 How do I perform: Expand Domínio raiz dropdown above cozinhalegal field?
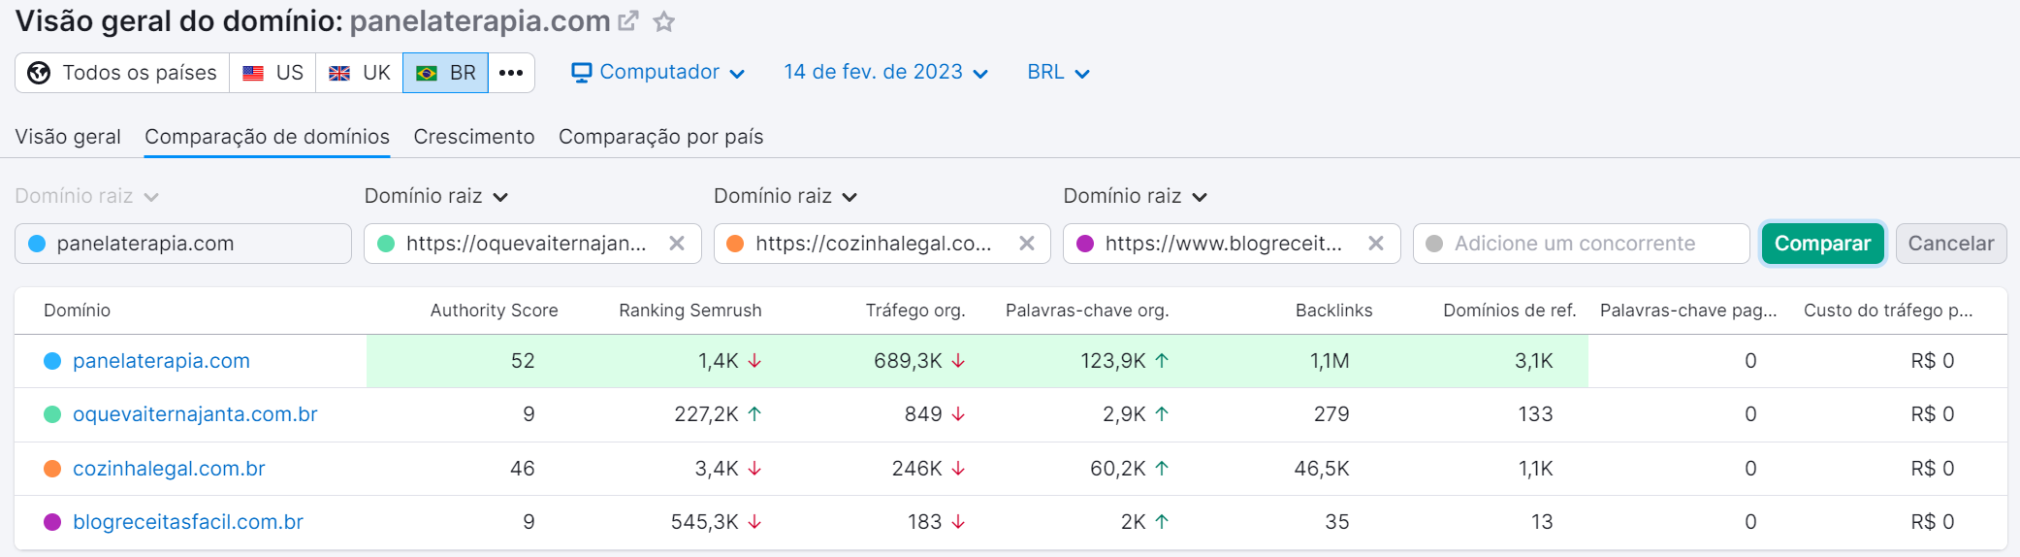coord(786,196)
